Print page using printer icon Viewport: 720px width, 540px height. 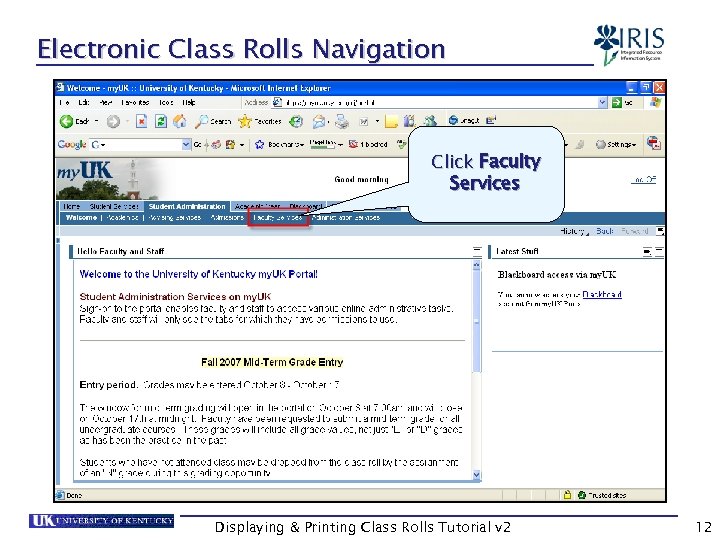click(x=341, y=121)
